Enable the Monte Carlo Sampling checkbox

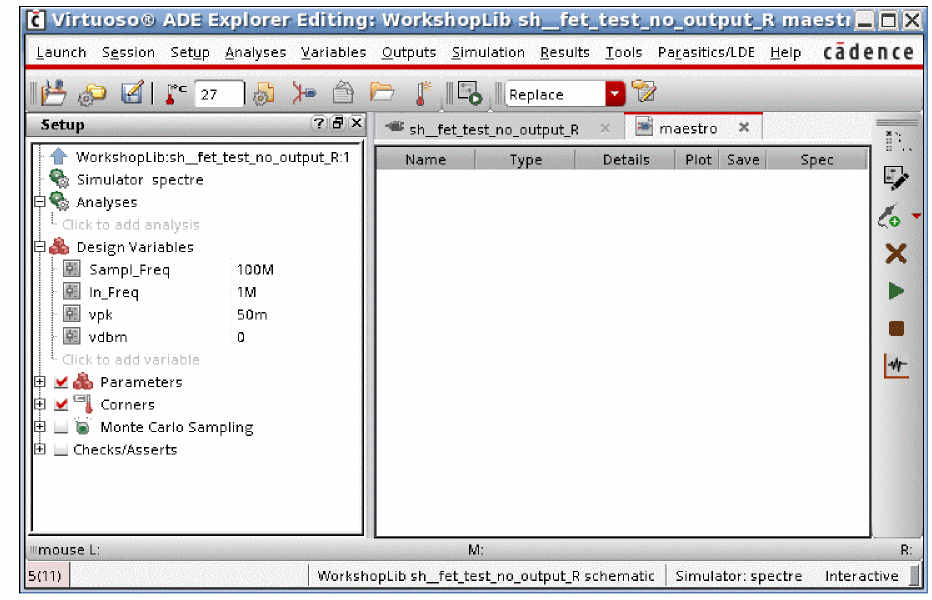[x=61, y=428]
